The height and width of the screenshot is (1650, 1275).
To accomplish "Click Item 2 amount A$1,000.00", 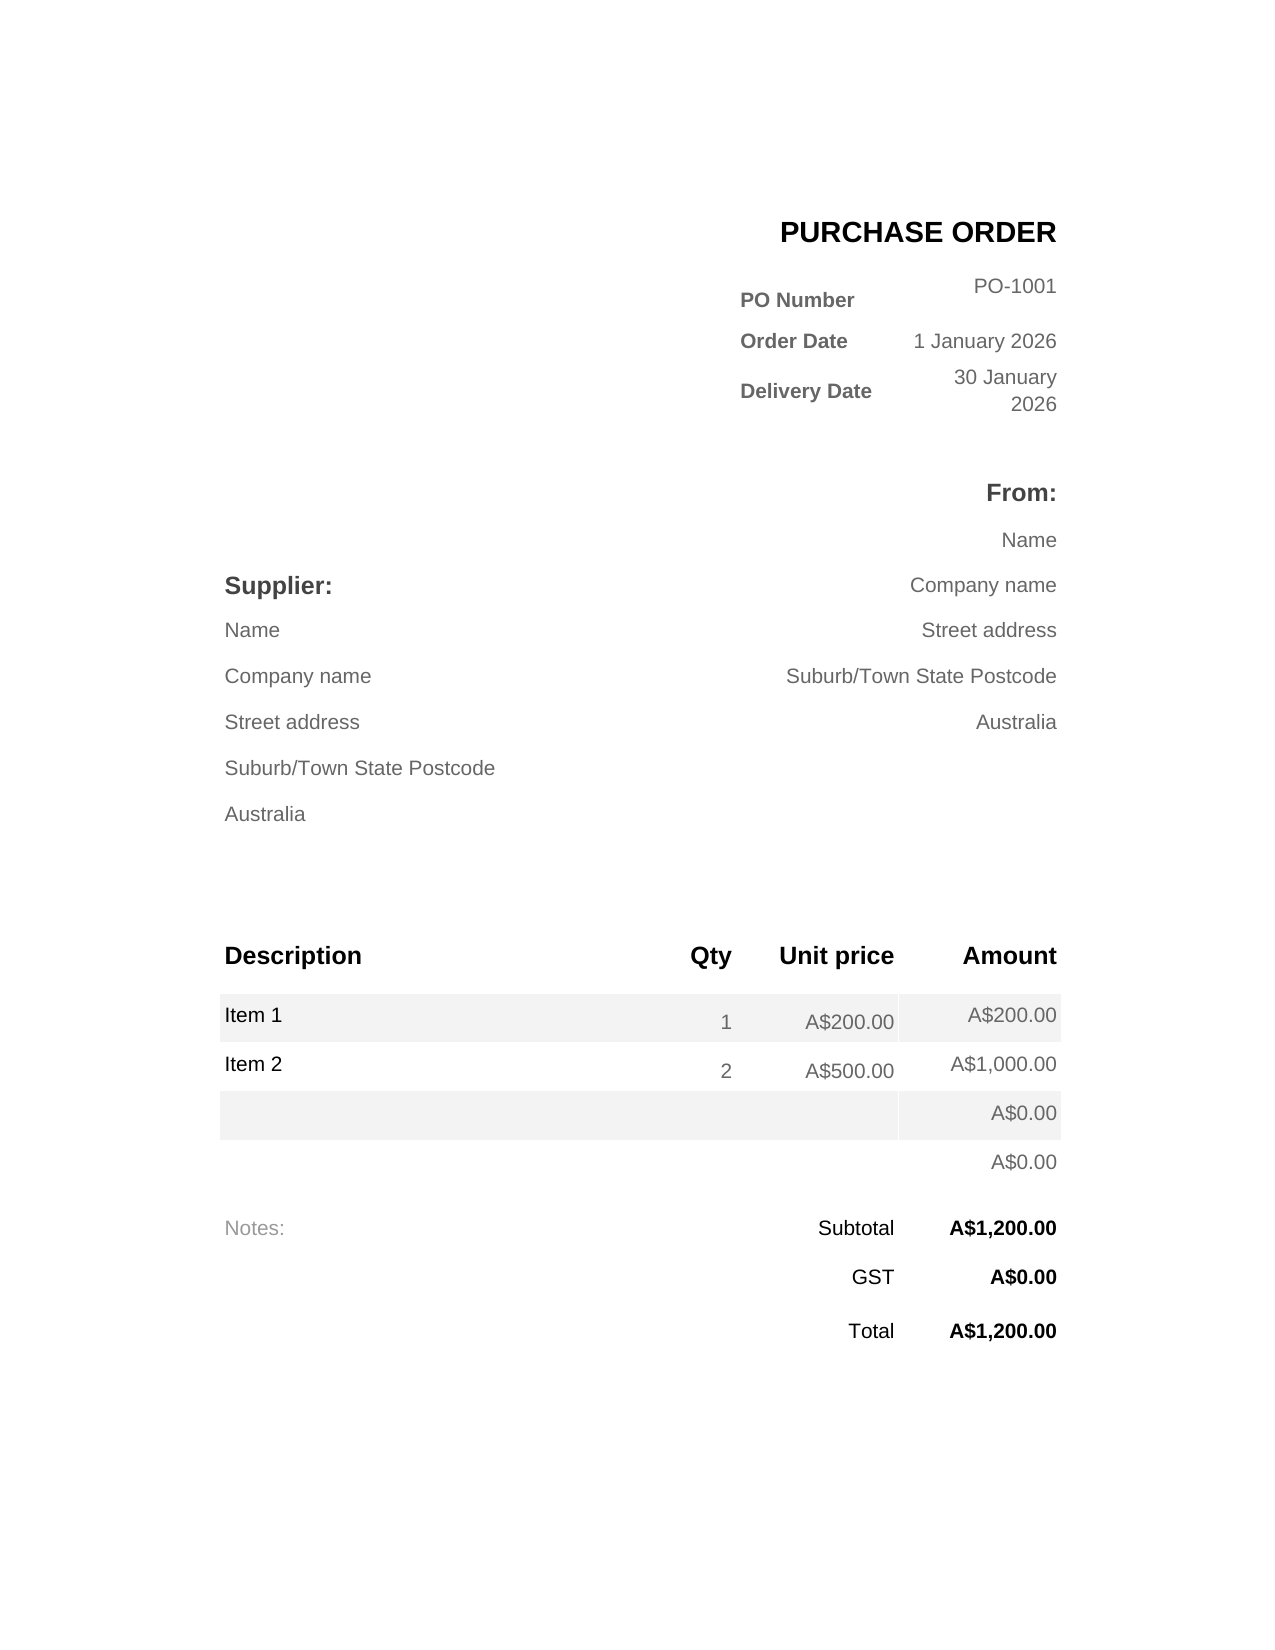I will pyautogui.click(x=1003, y=1064).
